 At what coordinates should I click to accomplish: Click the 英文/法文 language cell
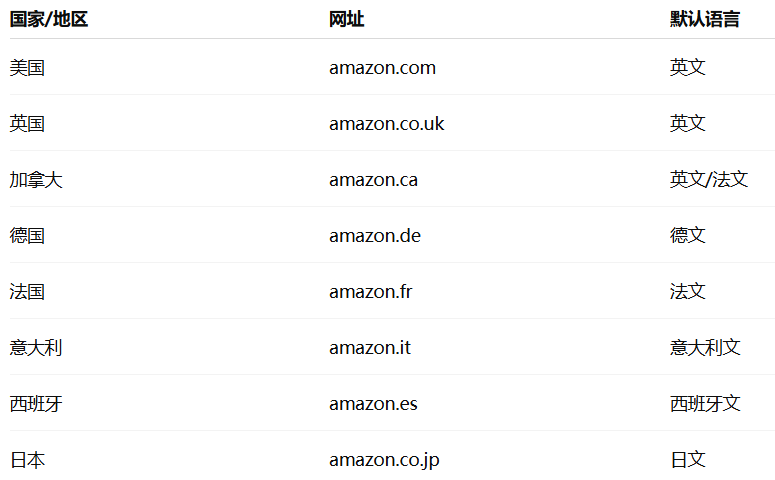pyautogui.click(x=709, y=179)
